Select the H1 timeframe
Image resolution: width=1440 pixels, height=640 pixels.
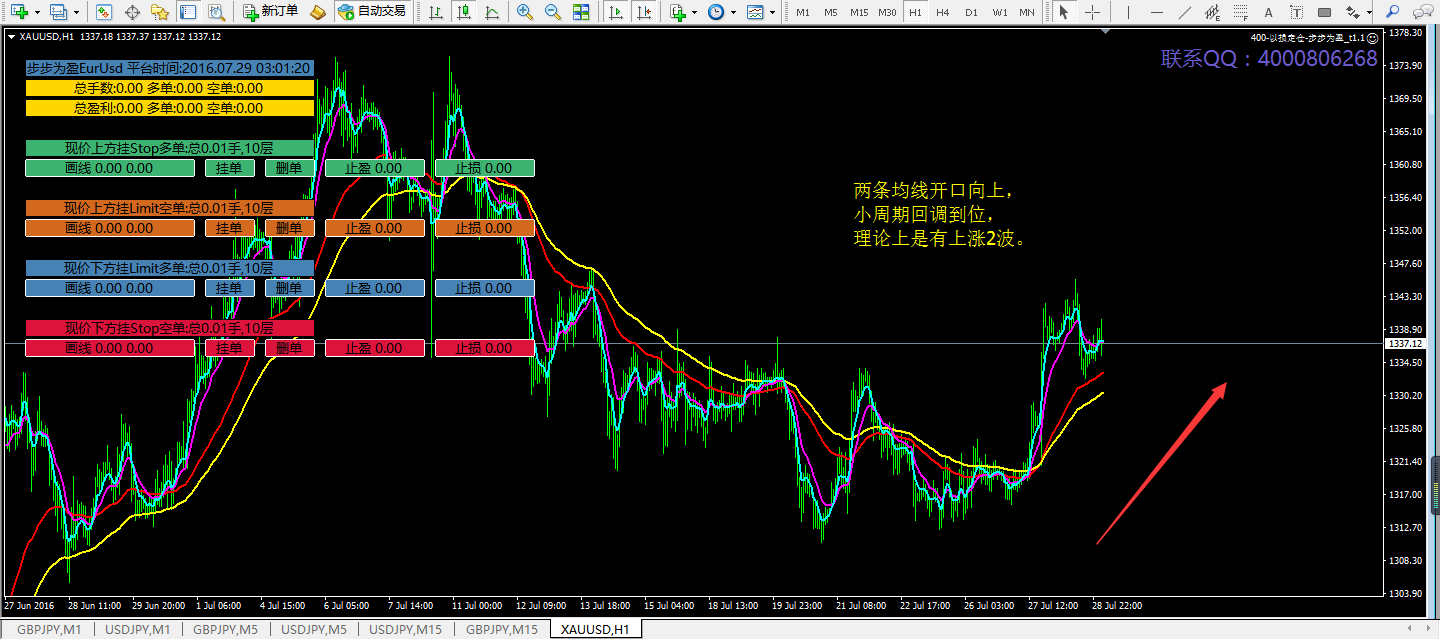point(914,12)
